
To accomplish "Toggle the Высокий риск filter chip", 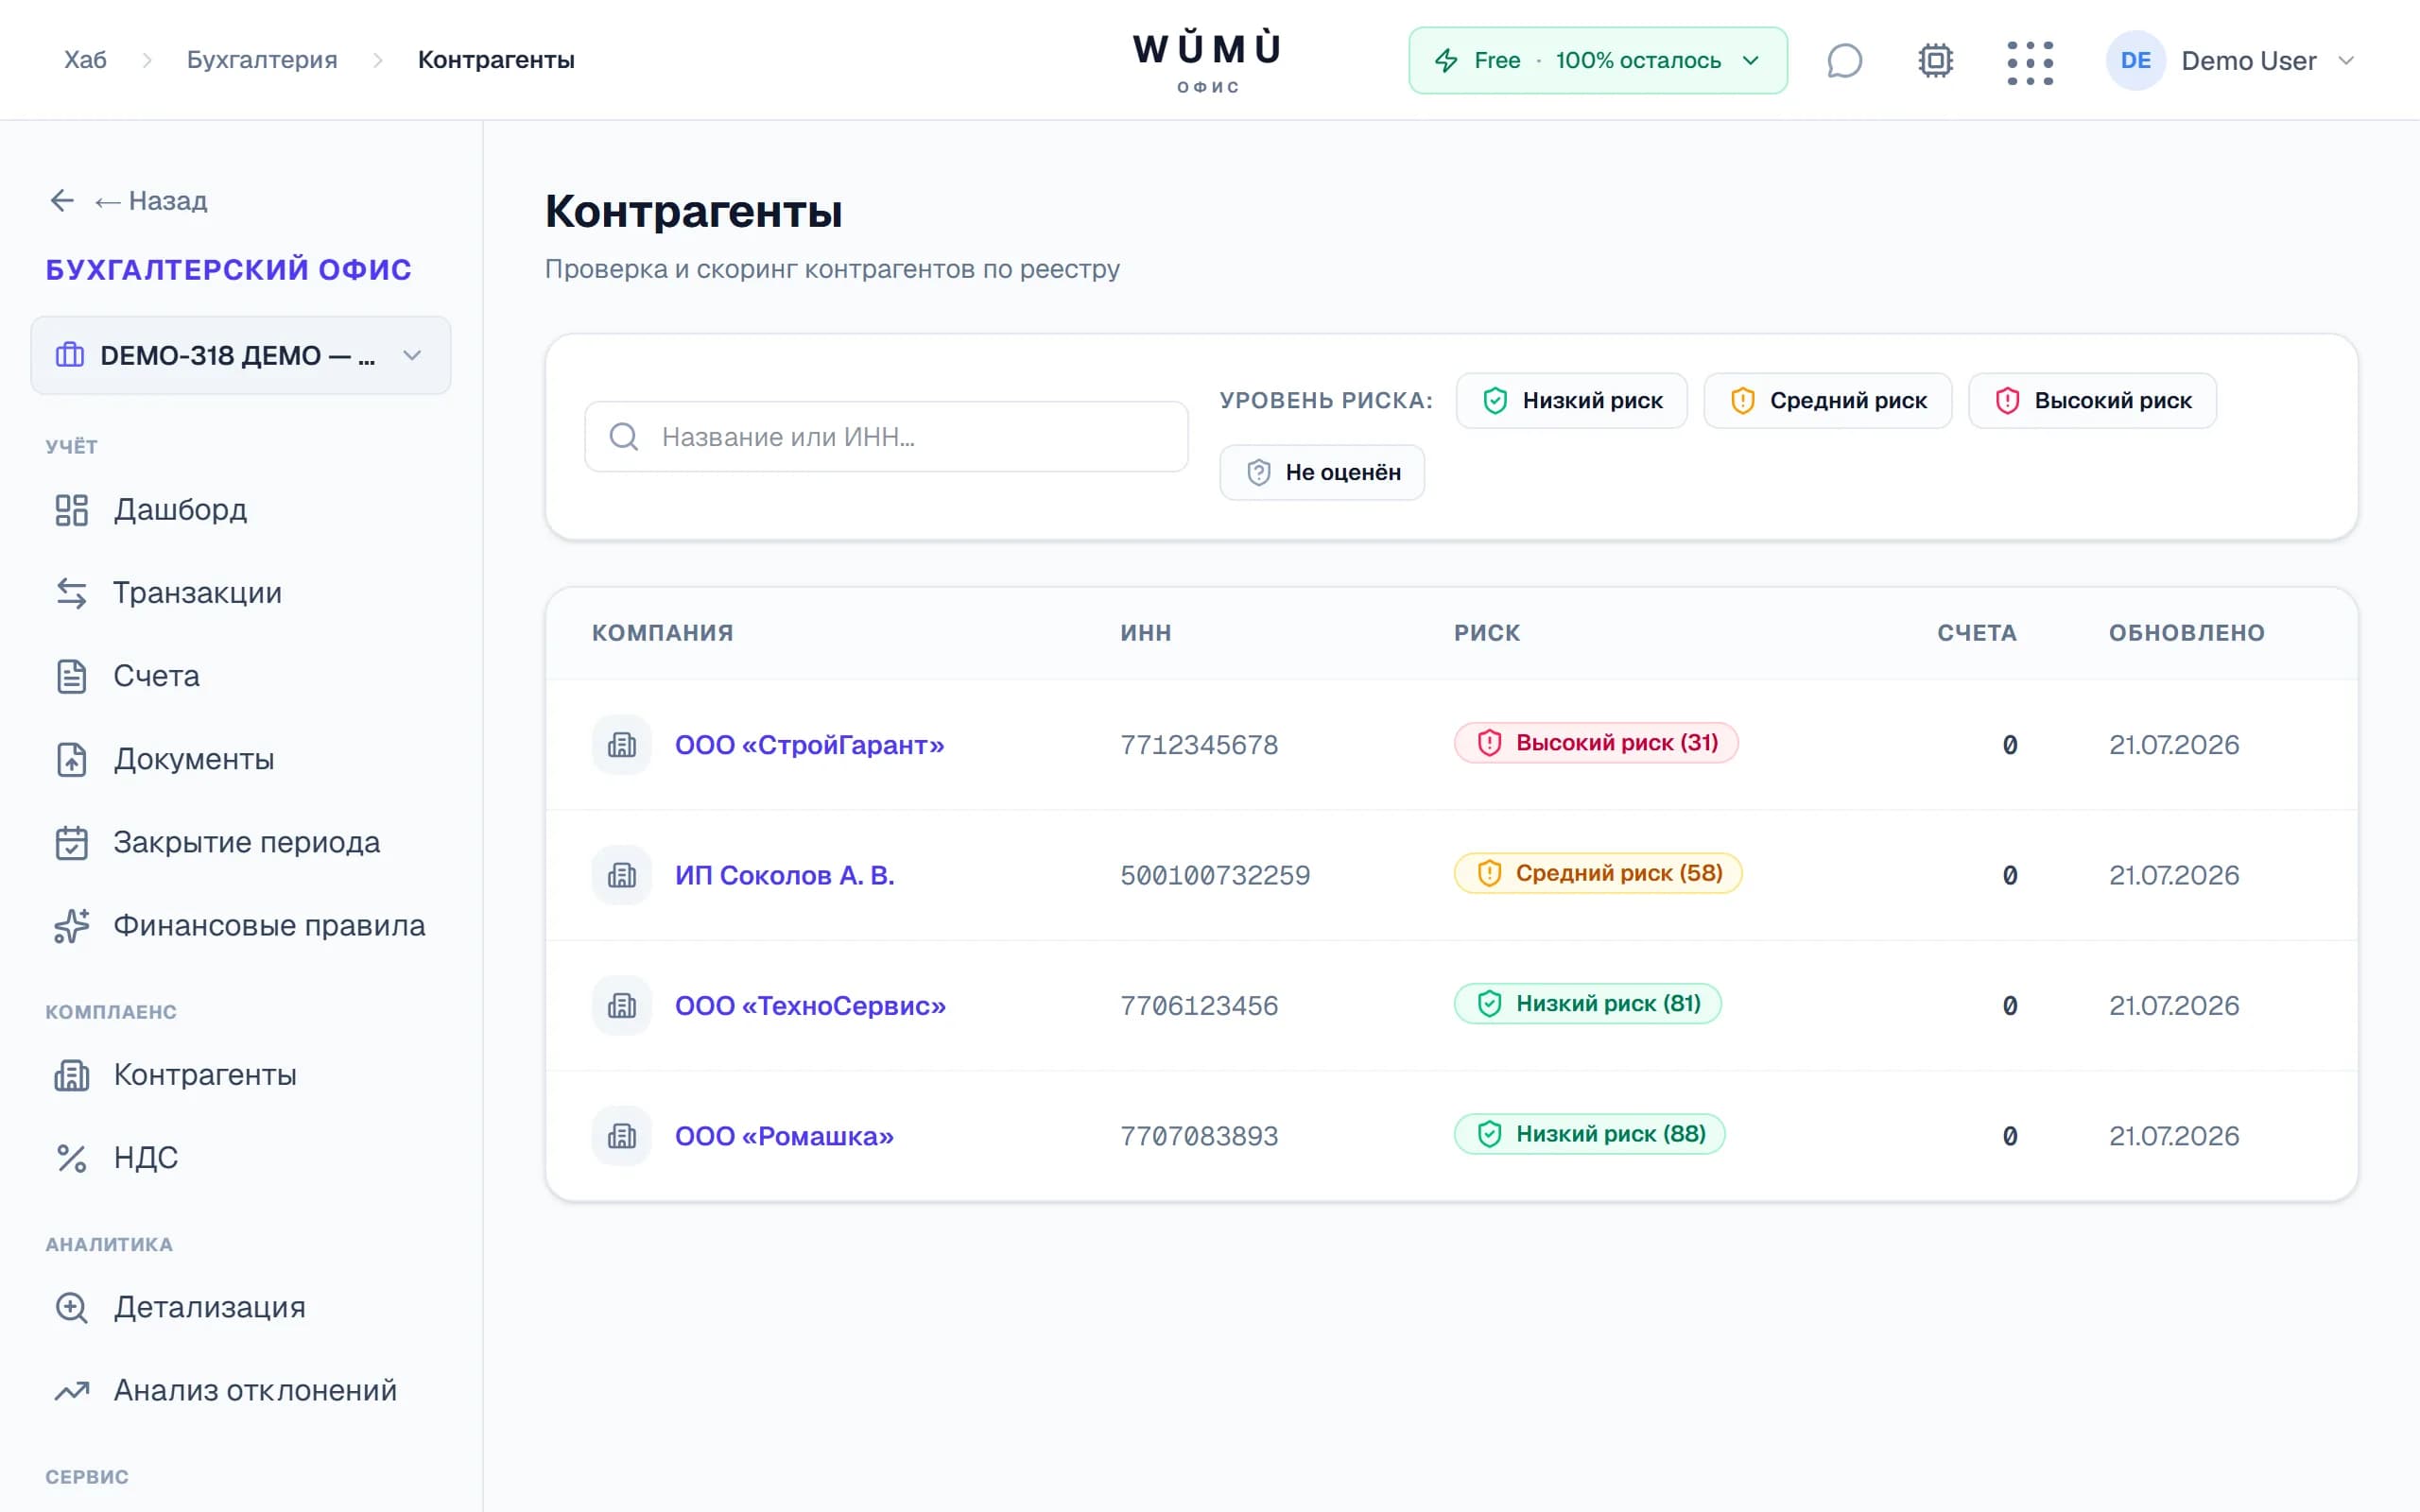I will point(2092,400).
